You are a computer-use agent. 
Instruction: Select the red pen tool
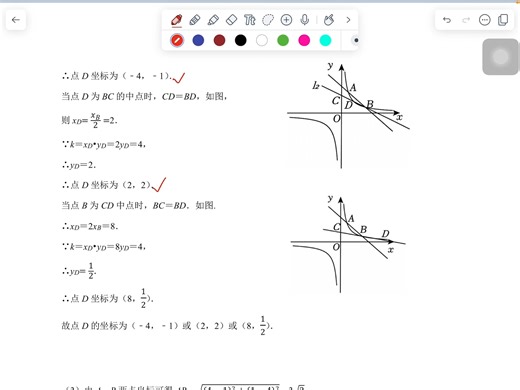pos(177,20)
